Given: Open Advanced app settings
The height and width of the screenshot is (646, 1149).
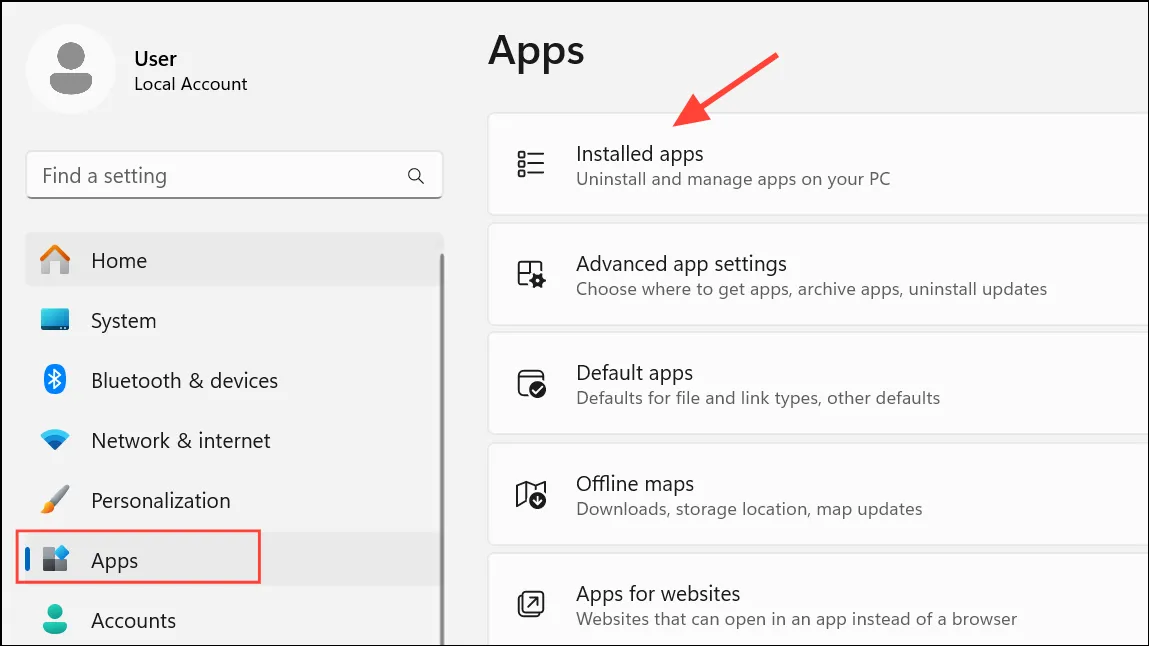Looking at the screenshot, I should coord(819,274).
